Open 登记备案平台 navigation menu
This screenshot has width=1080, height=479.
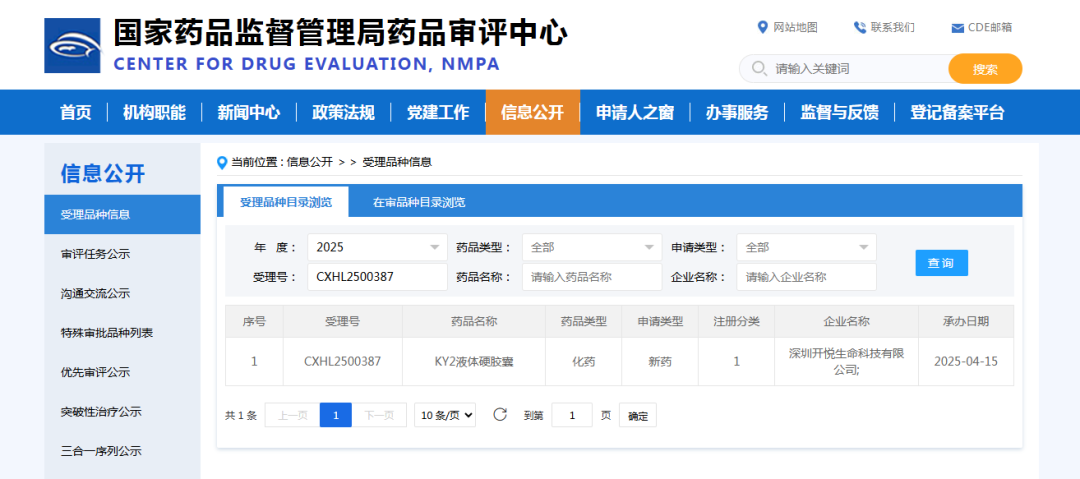[x=957, y=112]
